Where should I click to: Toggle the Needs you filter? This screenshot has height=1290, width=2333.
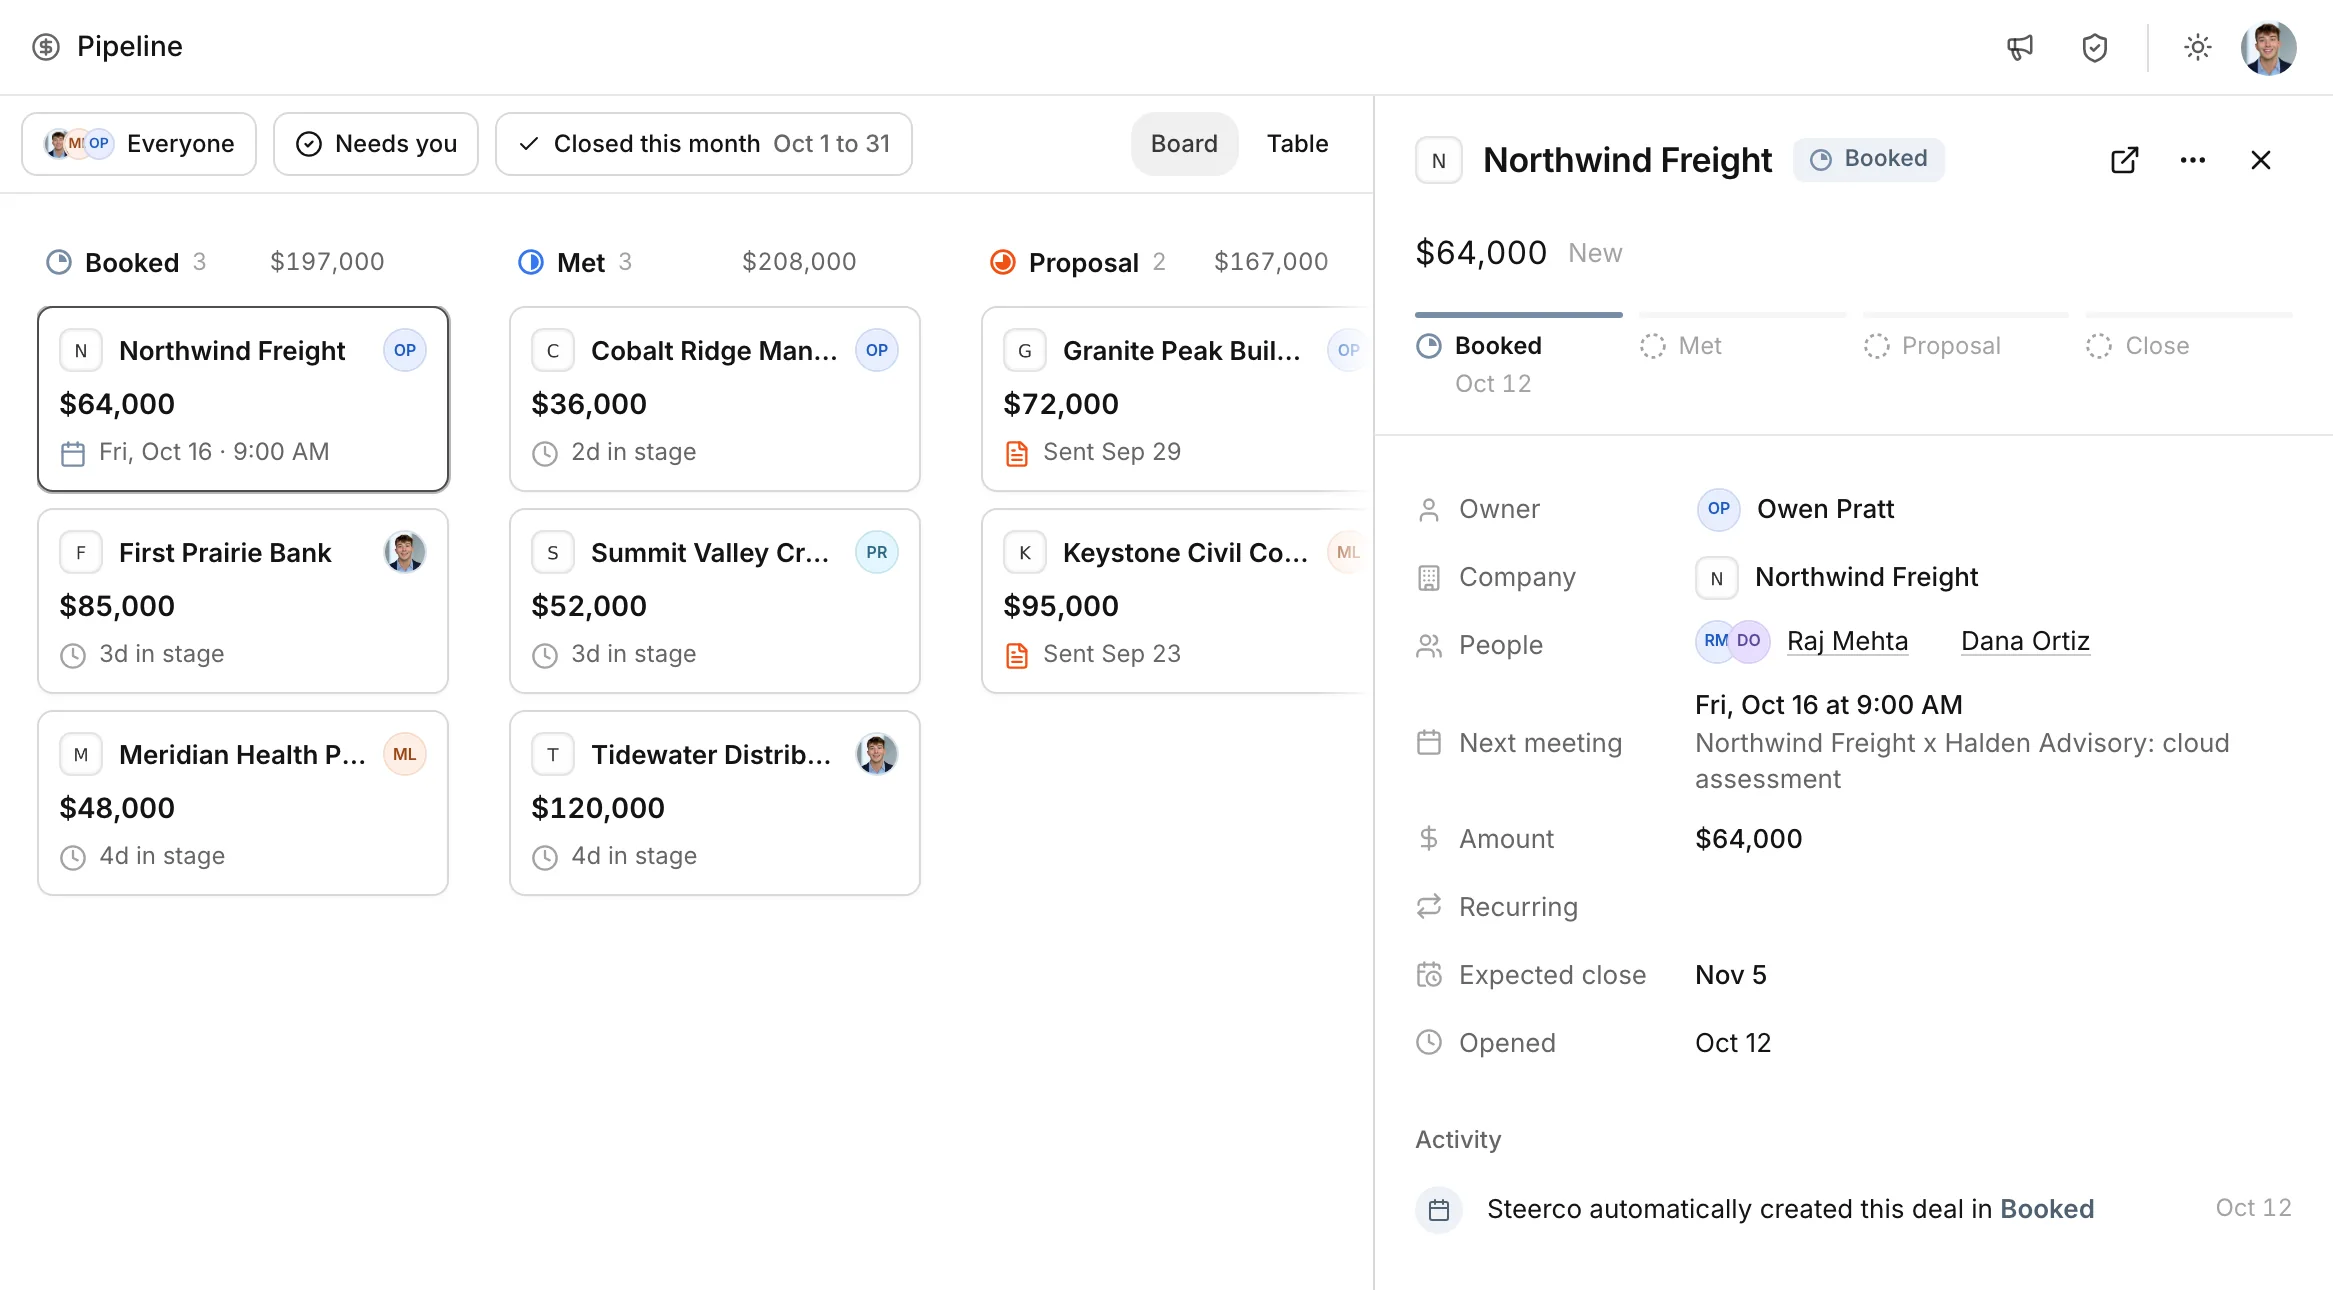(x=376, y=144)
